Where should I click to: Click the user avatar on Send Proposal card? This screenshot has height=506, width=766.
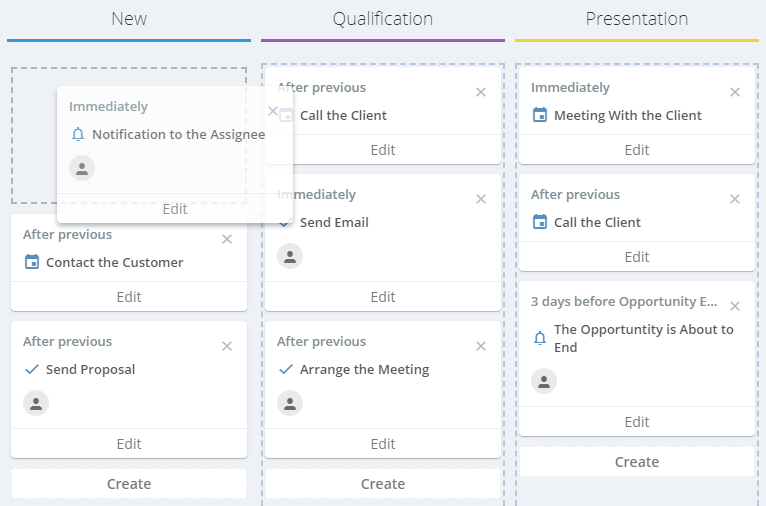36,403
